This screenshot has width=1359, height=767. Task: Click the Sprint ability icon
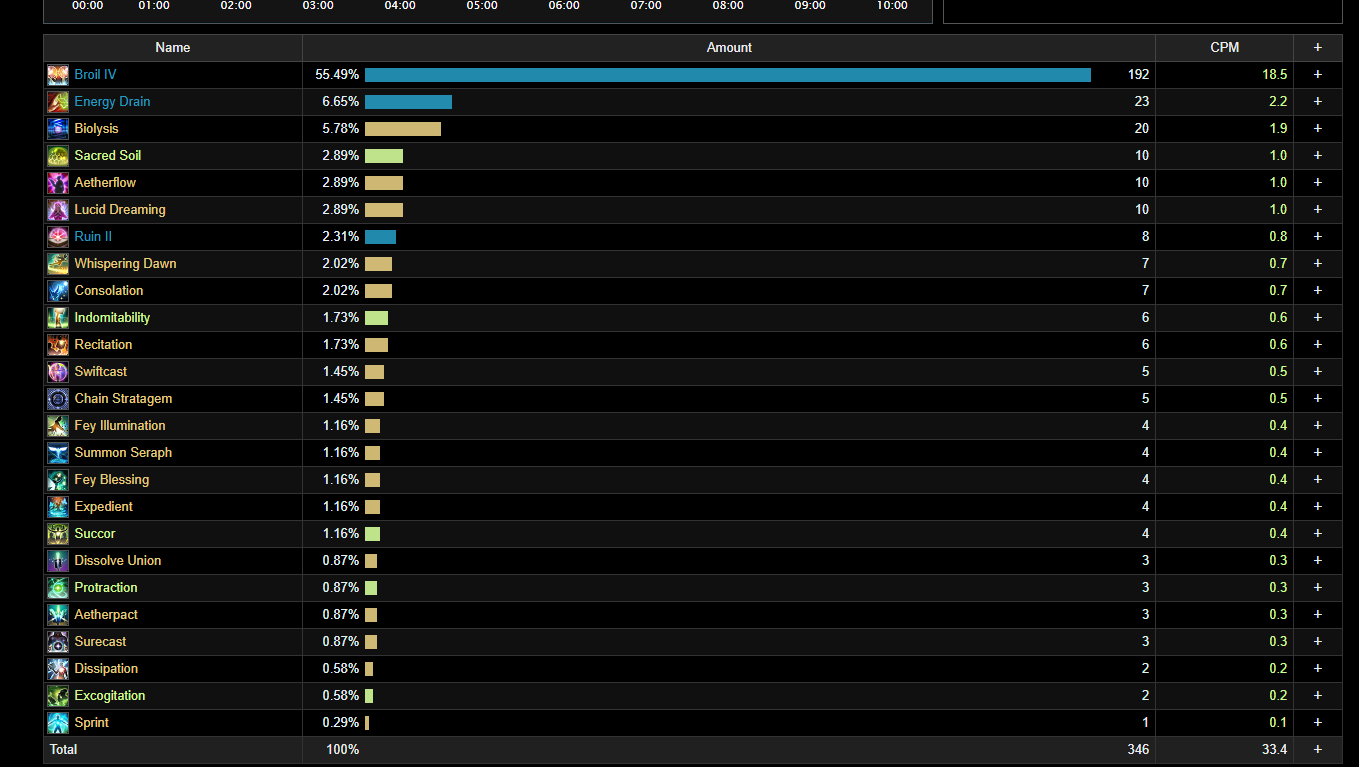pyautogui.click(x=58, y=723)
